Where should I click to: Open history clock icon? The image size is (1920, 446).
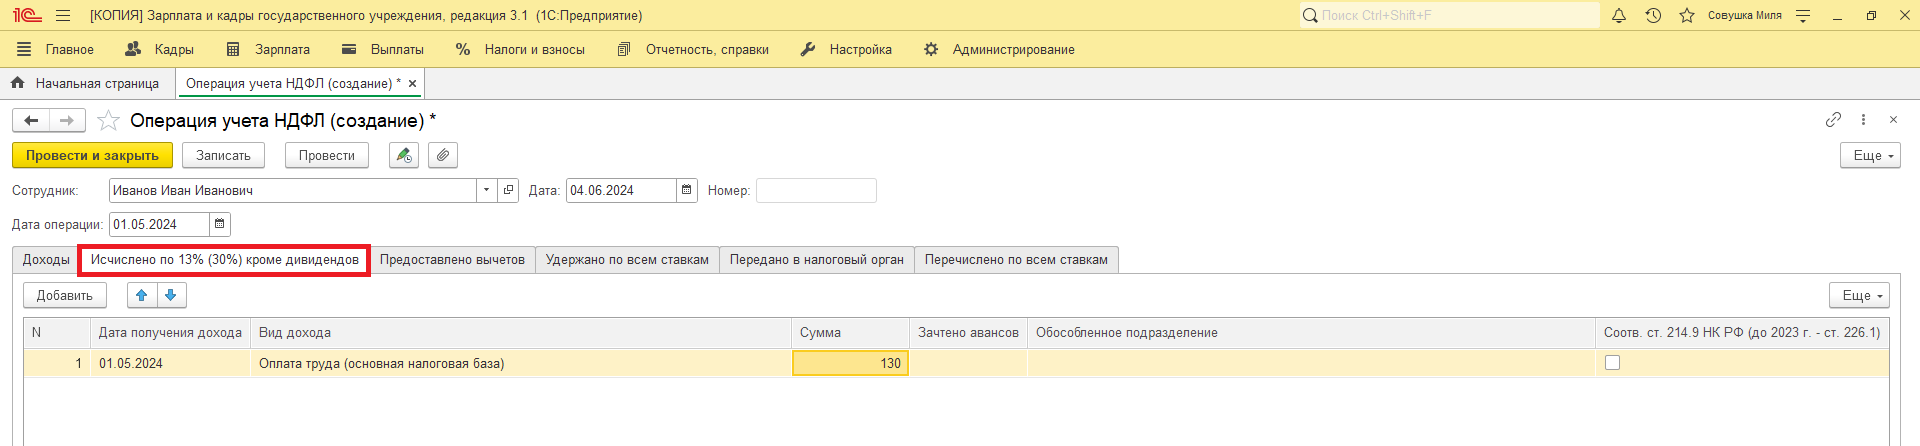pyautogui.click(x=1653, y=16)
